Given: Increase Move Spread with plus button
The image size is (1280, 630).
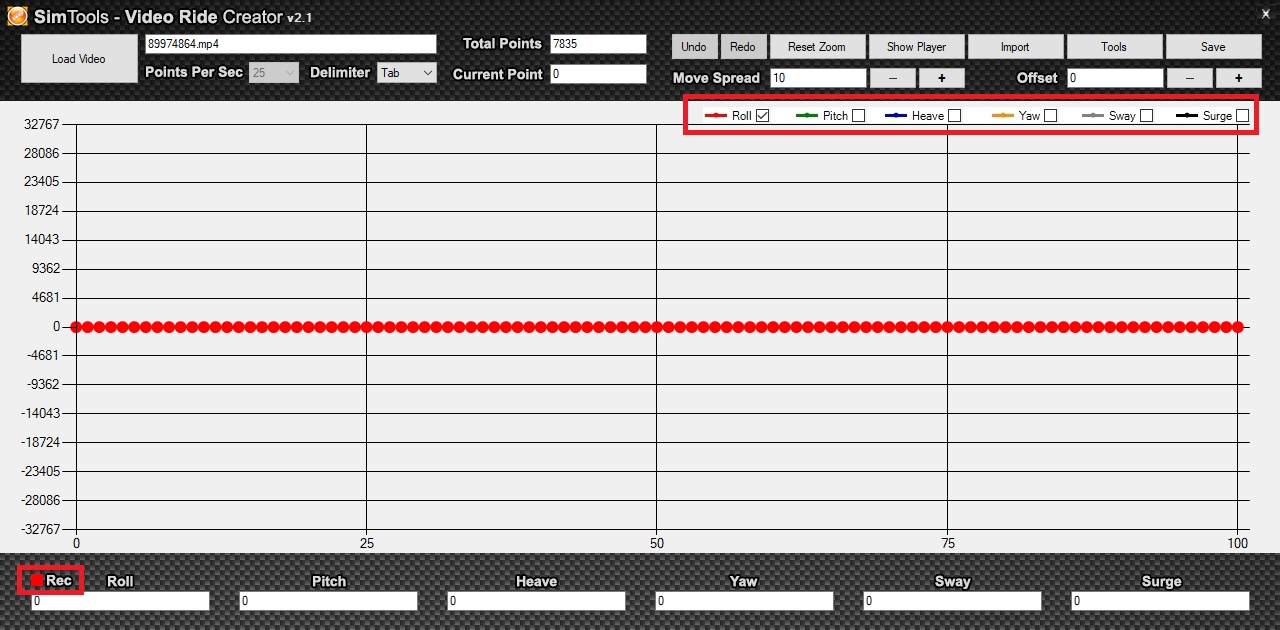Looking at the screenshot, I should click(941, 78).
